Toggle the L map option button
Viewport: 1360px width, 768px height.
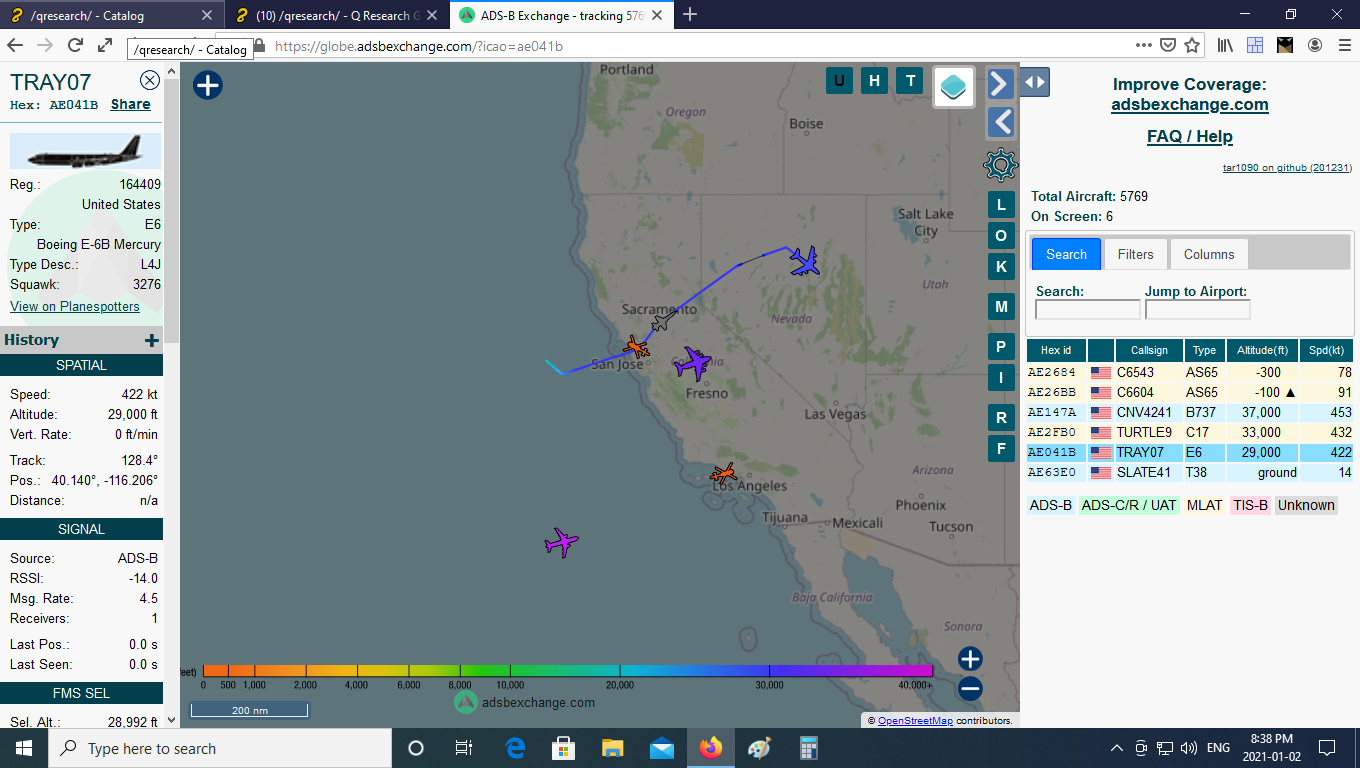(1001, 205)
